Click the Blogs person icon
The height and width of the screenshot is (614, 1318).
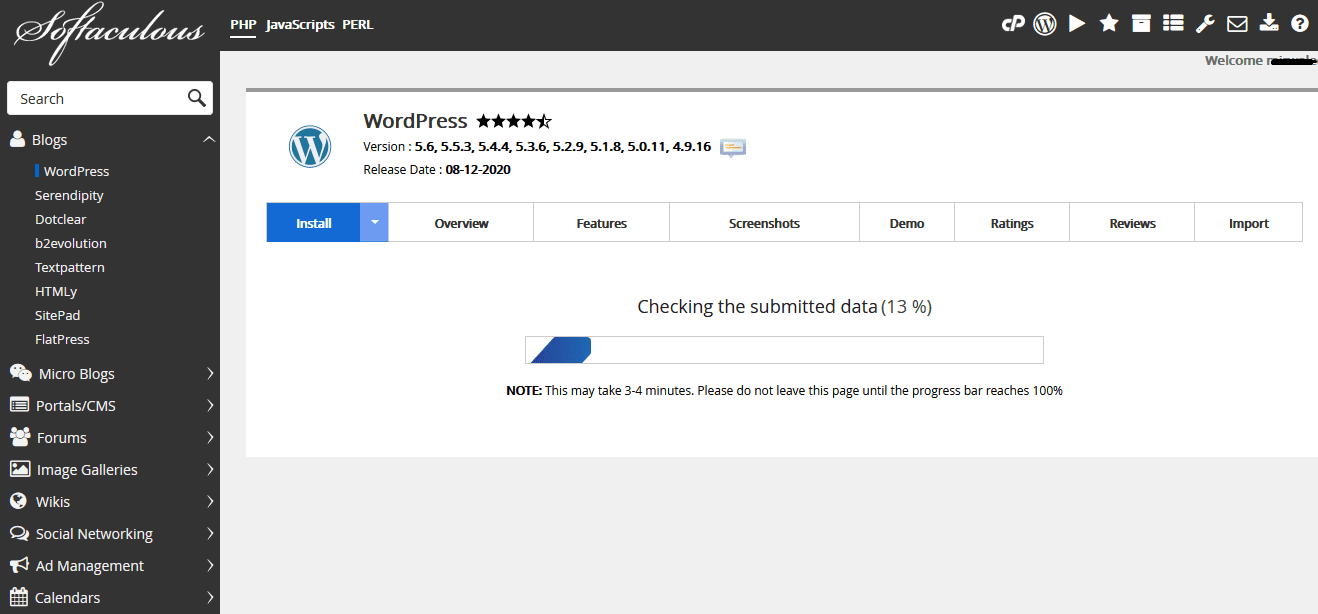pyautogui.click(x=17, y=139)
